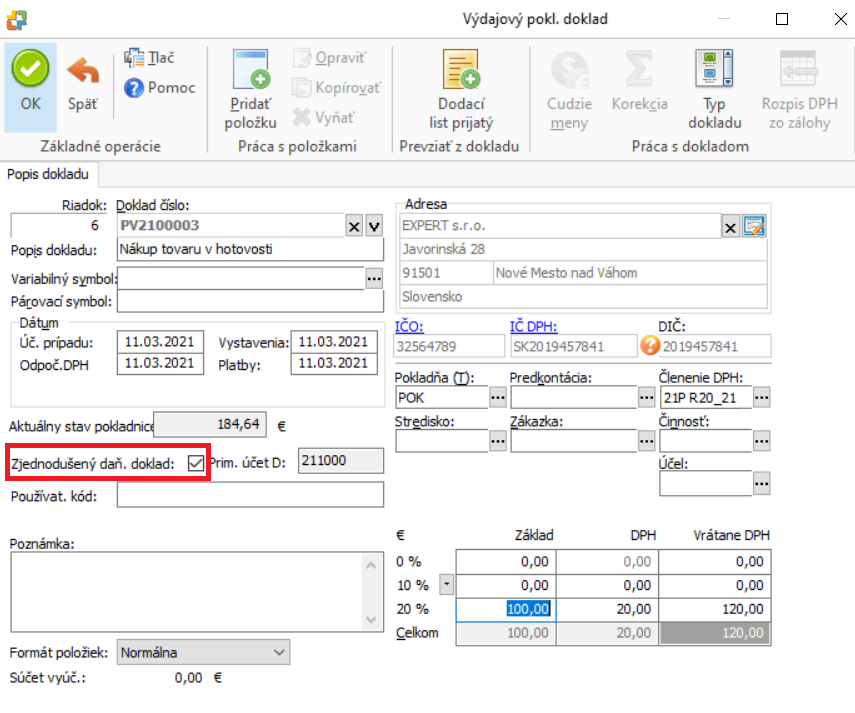
Task: Click the Stredisko input field
Action: point(442,440)
